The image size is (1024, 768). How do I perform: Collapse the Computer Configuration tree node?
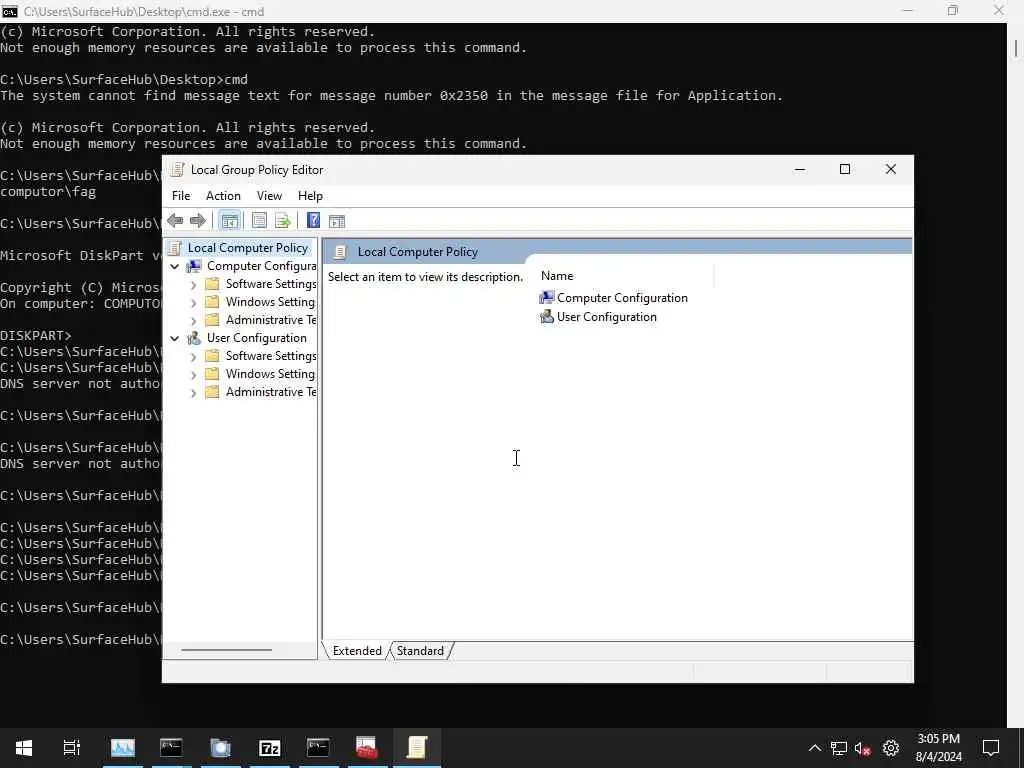pyautogui.click(x=174, y=266)
